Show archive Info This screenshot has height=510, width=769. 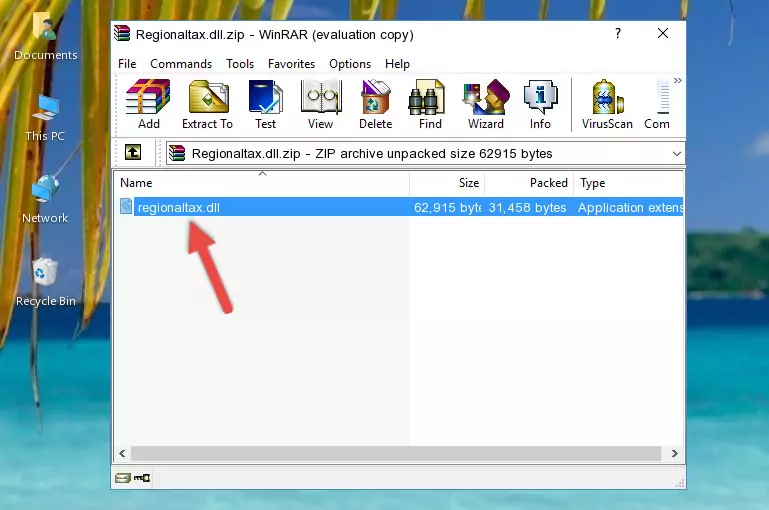(540, 104)
